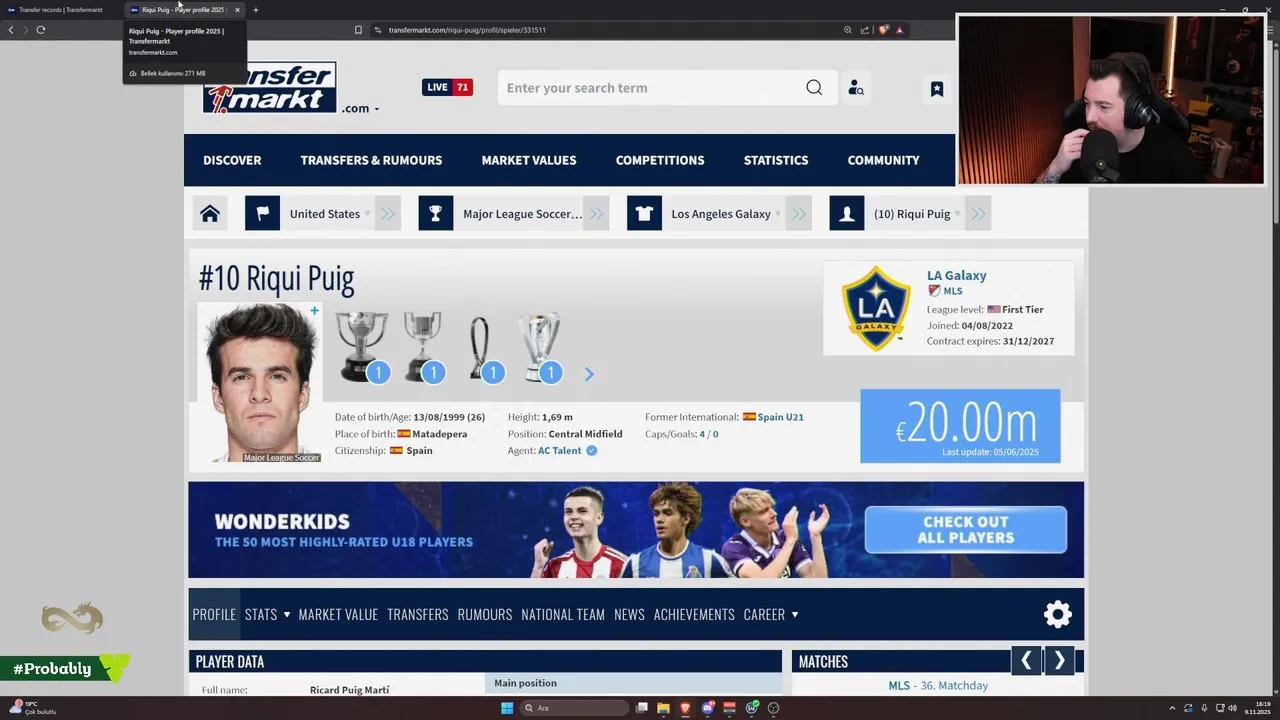This screenshot has height=720, width=1280.
Task: Click the WONDERKIDS banner heading
Action: tap(282, 521)
